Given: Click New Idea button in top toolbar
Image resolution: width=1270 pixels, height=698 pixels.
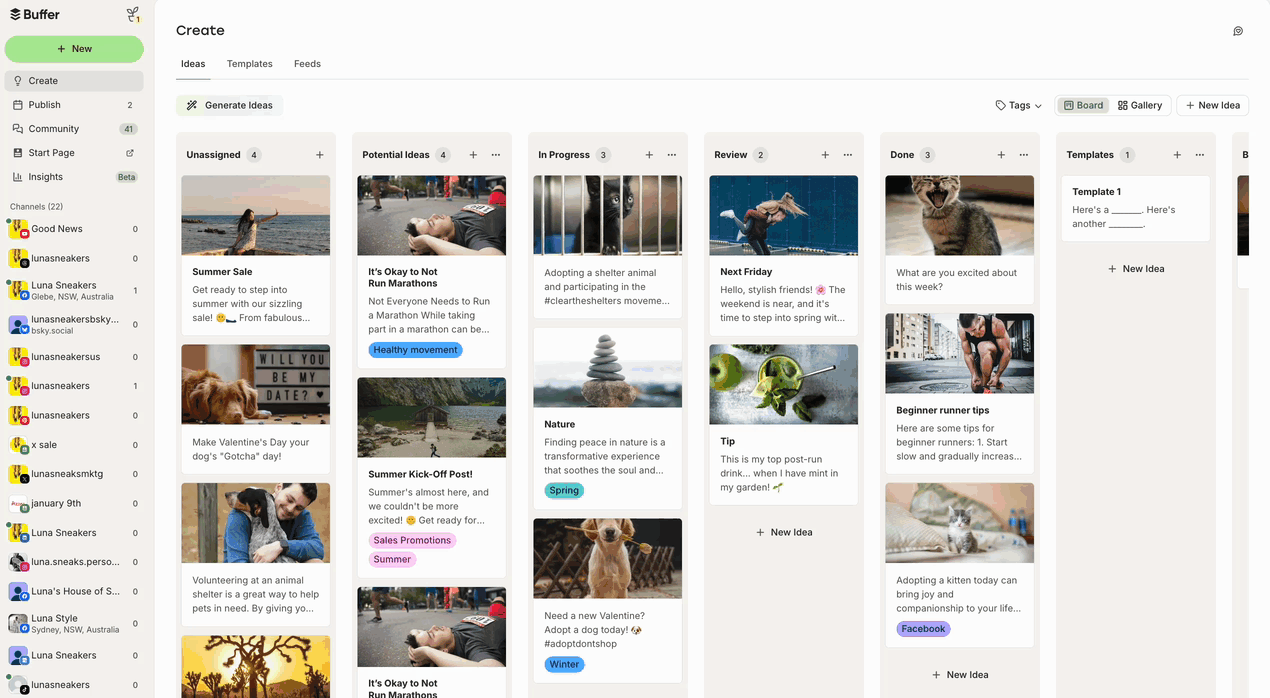Looking at the screenshot, I should coord(1212,105).
